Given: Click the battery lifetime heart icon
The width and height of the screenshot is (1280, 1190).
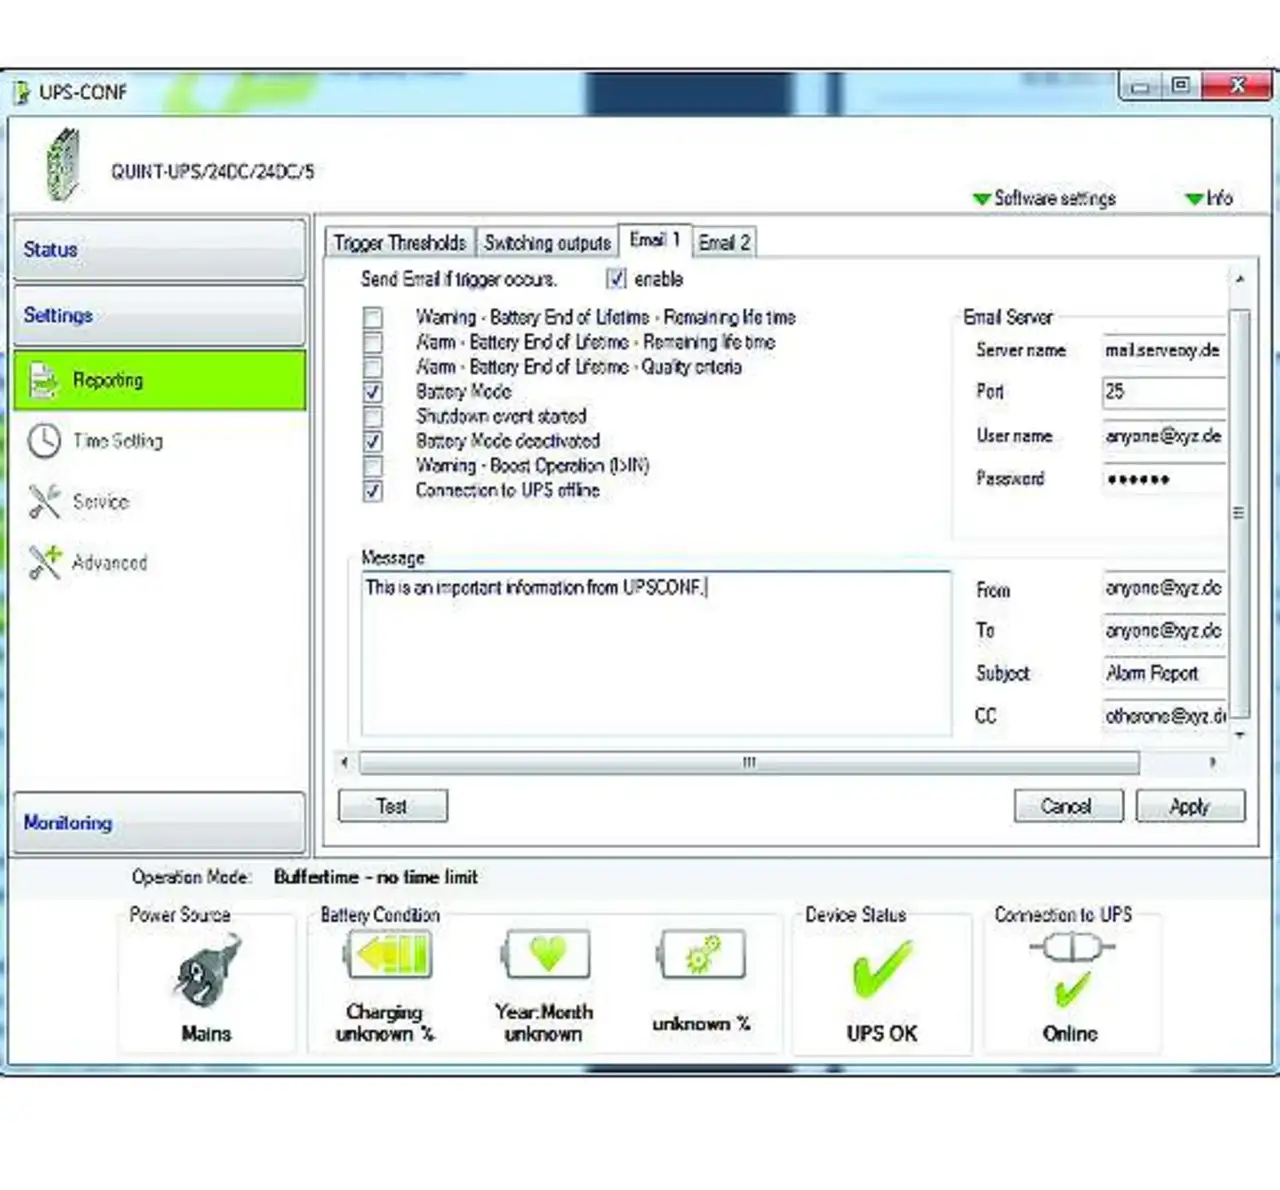Looking at the screenshot, I should tap(547, 955).
